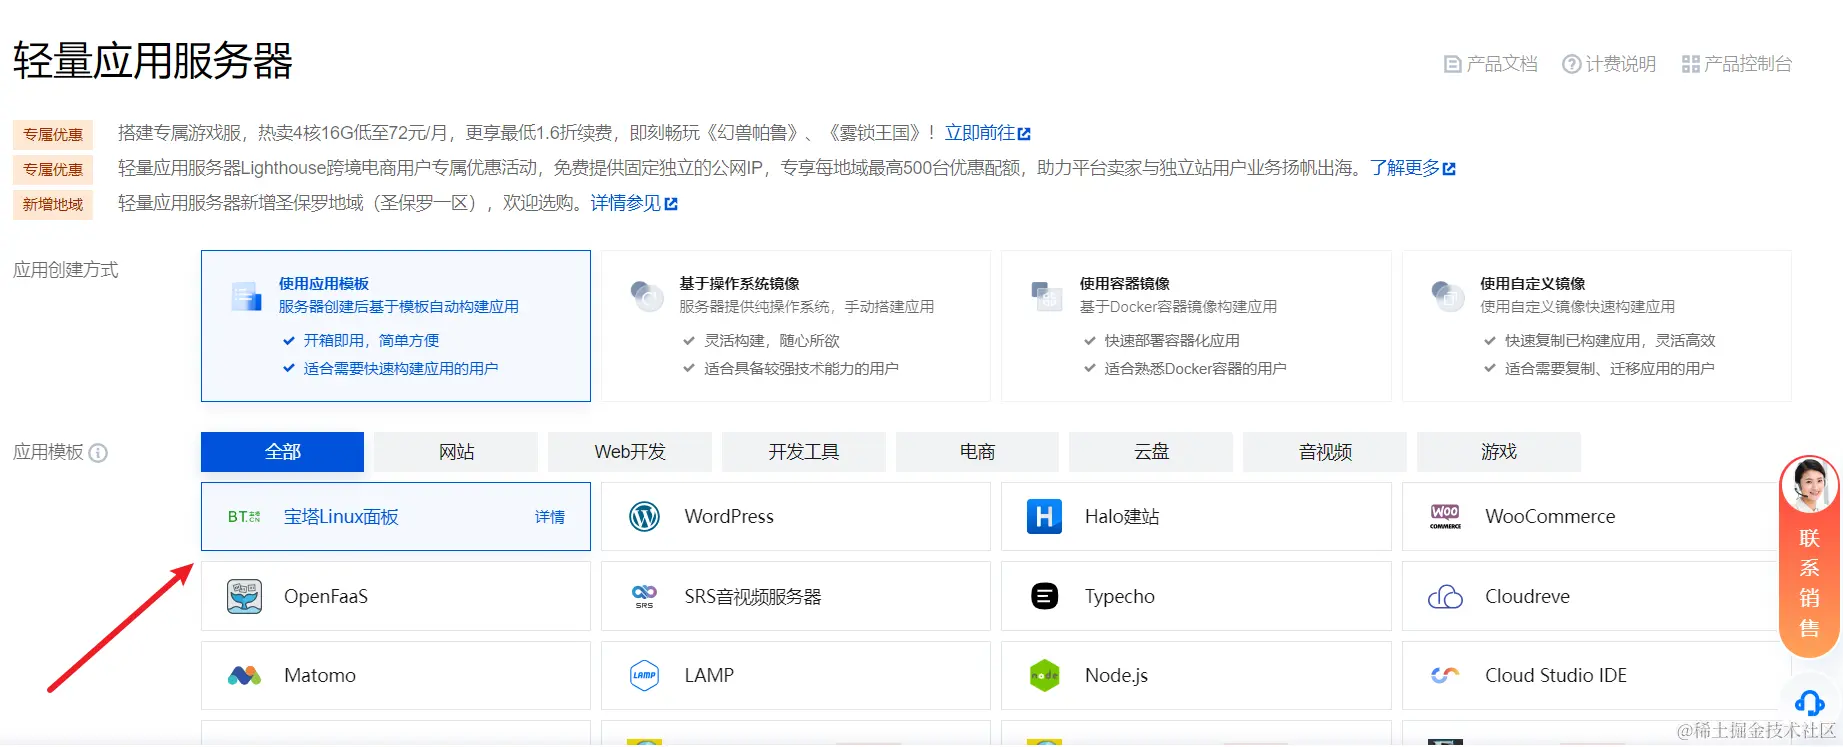The image size is (1843, 747).
Task: Switch to the Web开发 template tab
Action: 630,452
